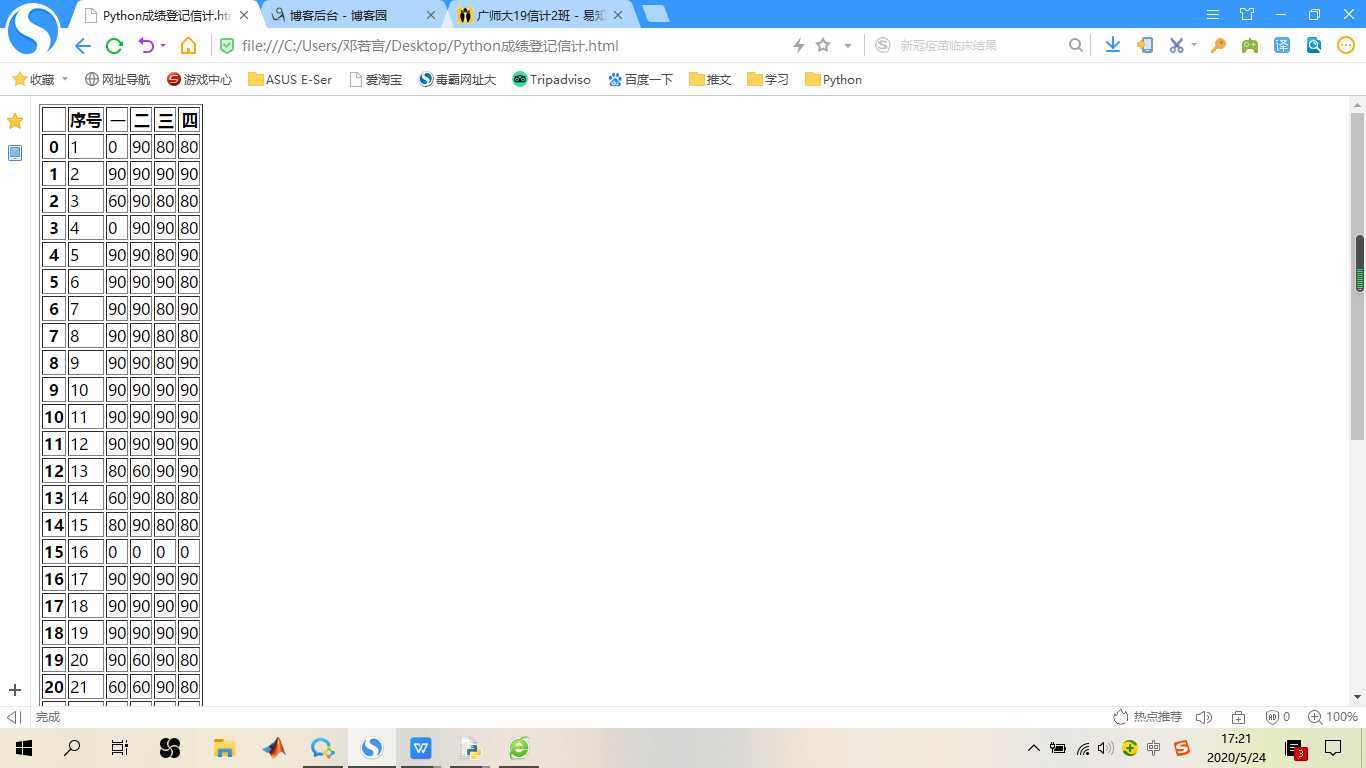Open the Windows Start menu
Screen dimensions: 1366x768
coord(23,747)
